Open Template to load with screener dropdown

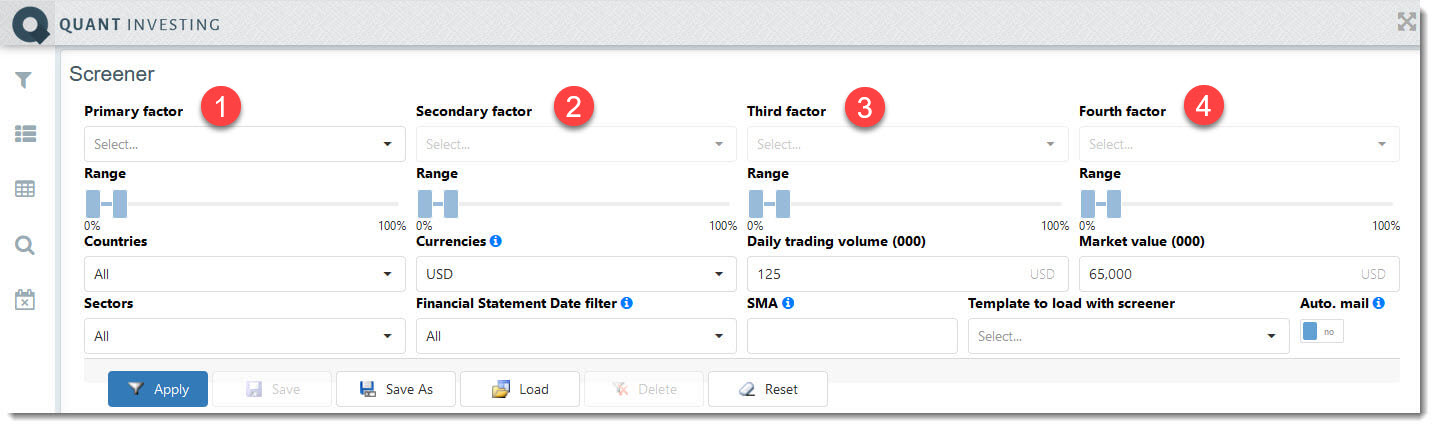point(1128,336)
